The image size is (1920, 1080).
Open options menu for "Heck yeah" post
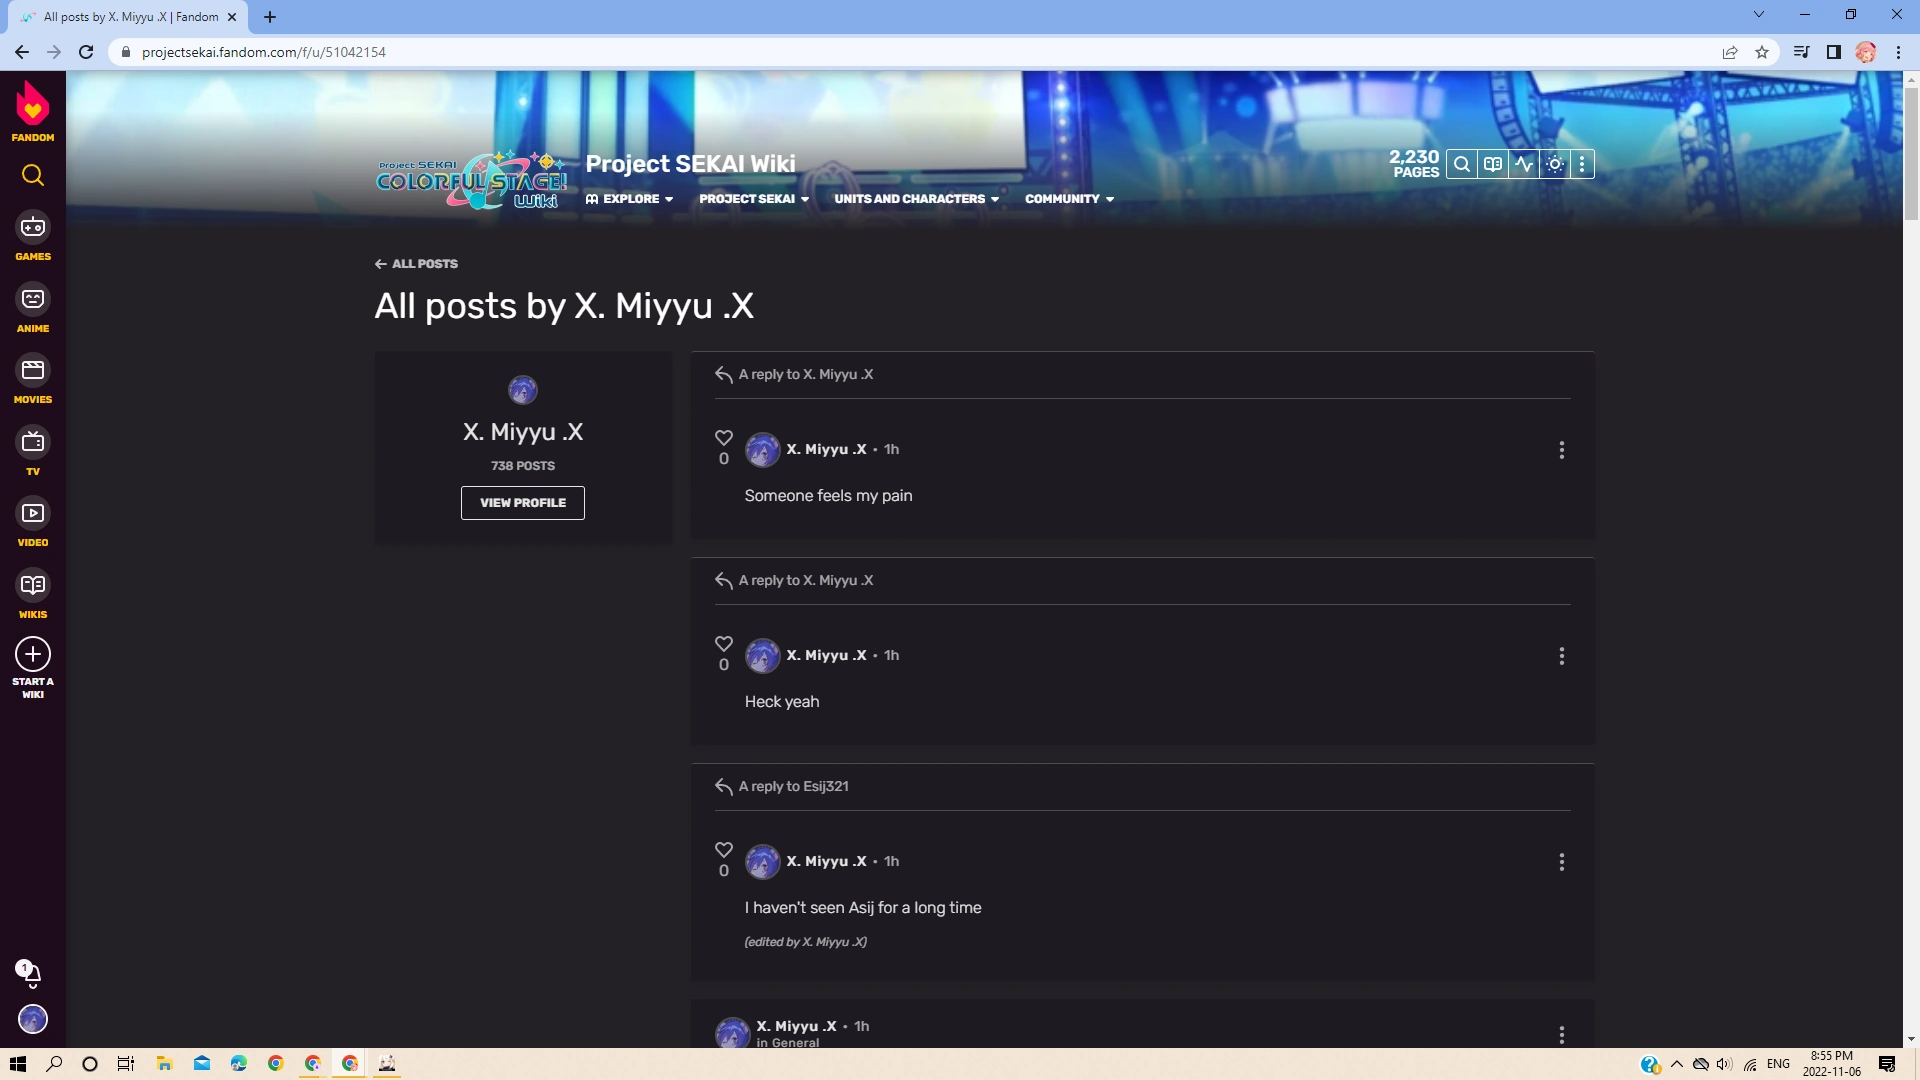point(1561,656)
